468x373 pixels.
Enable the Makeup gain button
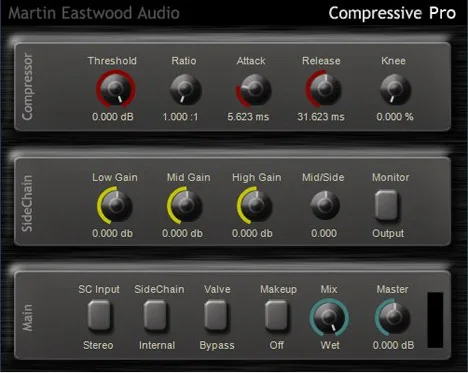click(x=276, y=315)
